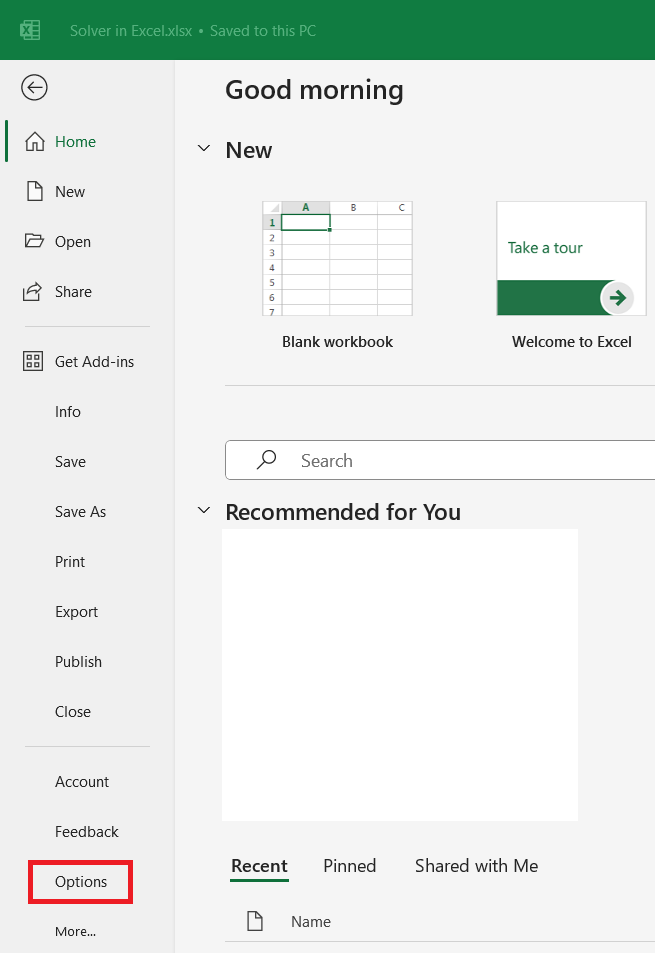Image resolution: width=655 pixels, height=953 pixels.
Task: Switch to the Shared with Me tab
Action: pos(476,865)
